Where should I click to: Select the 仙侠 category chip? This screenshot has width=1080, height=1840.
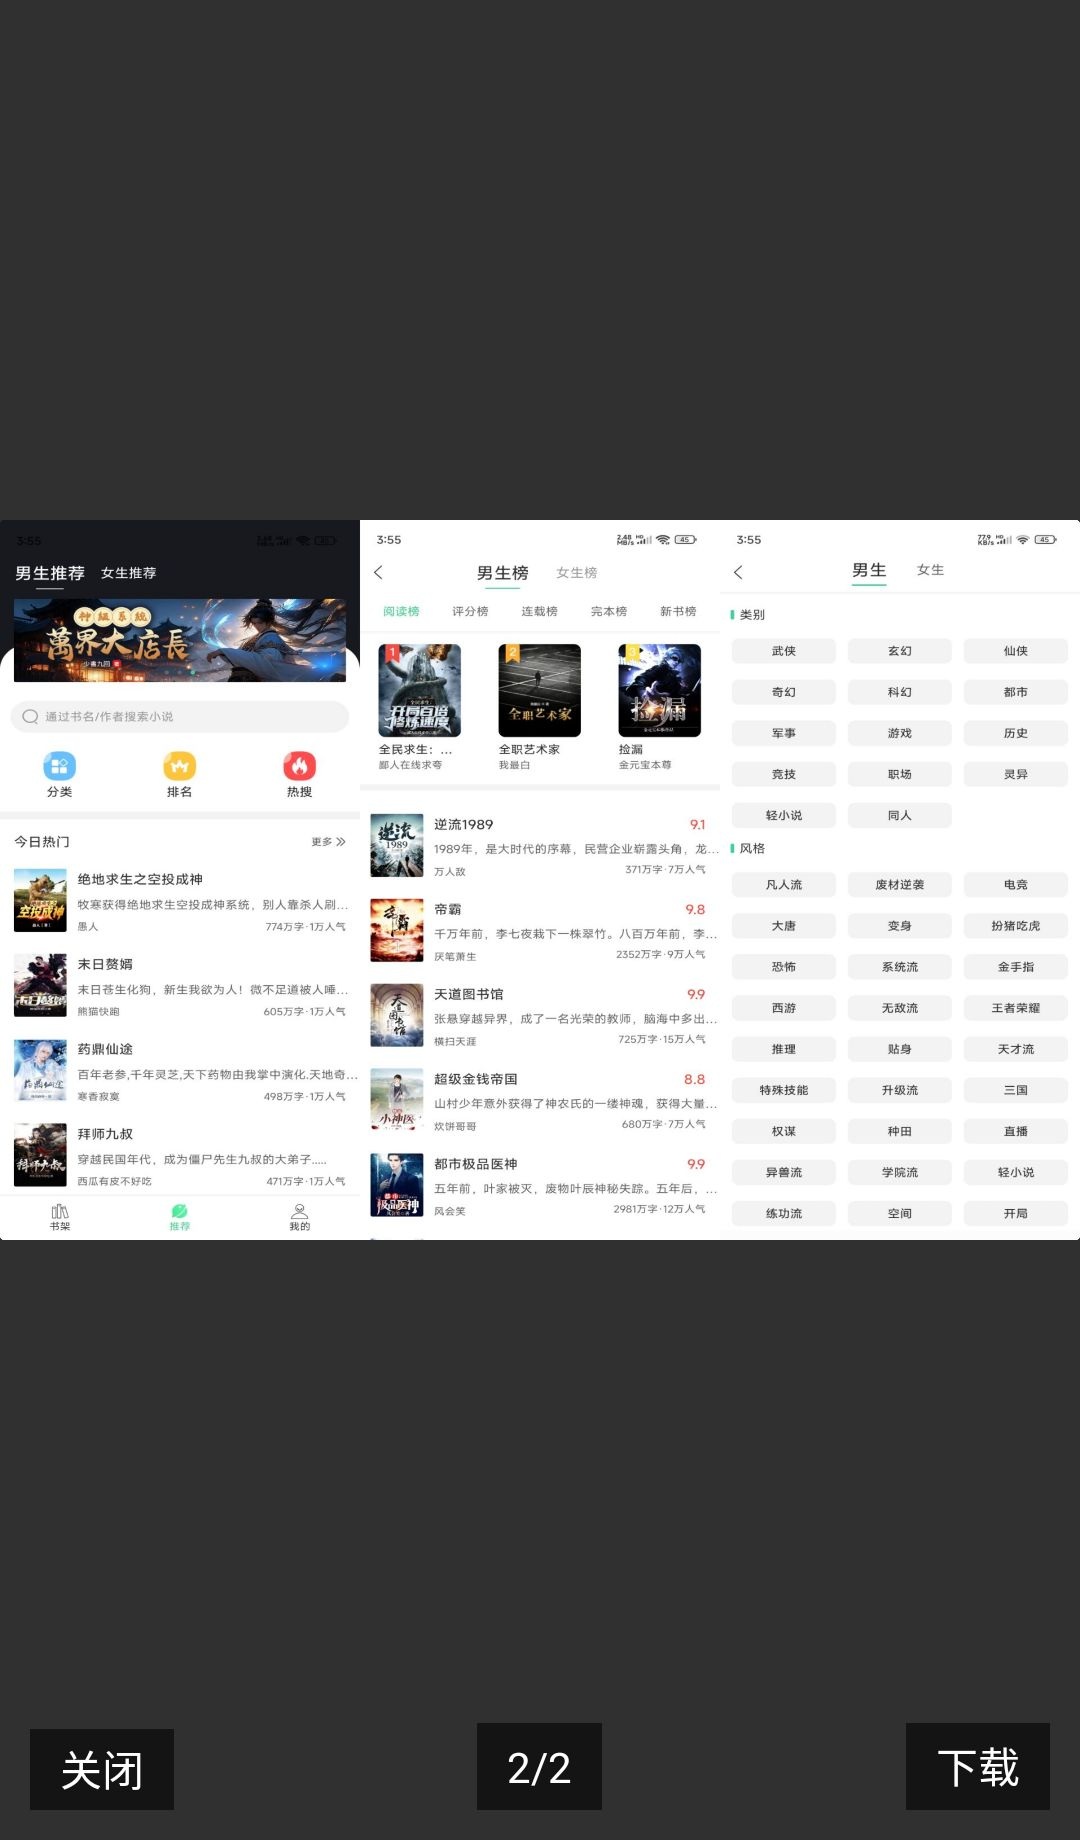[1016, 651]
